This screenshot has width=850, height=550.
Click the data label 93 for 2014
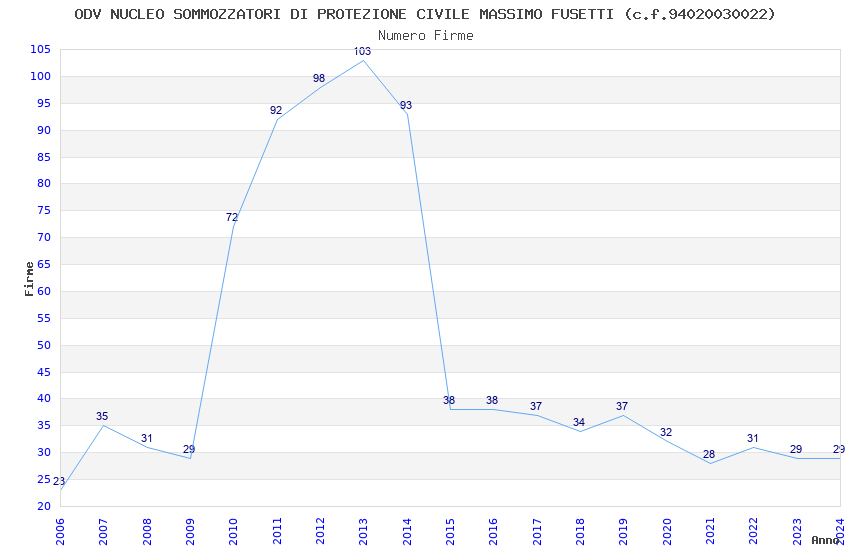405,105
